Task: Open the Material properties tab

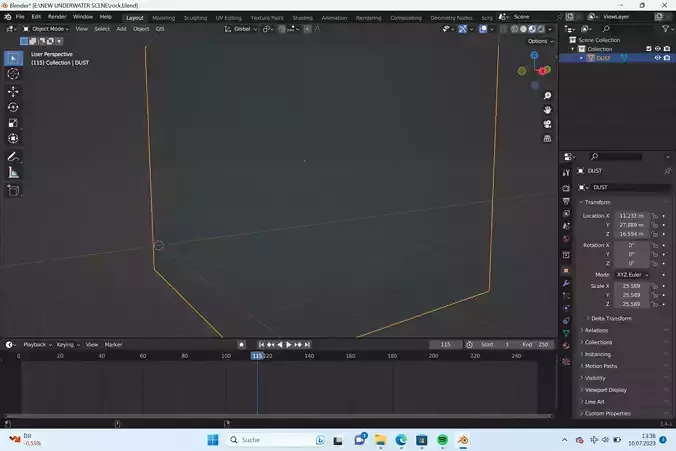Action: pos(566,345)
